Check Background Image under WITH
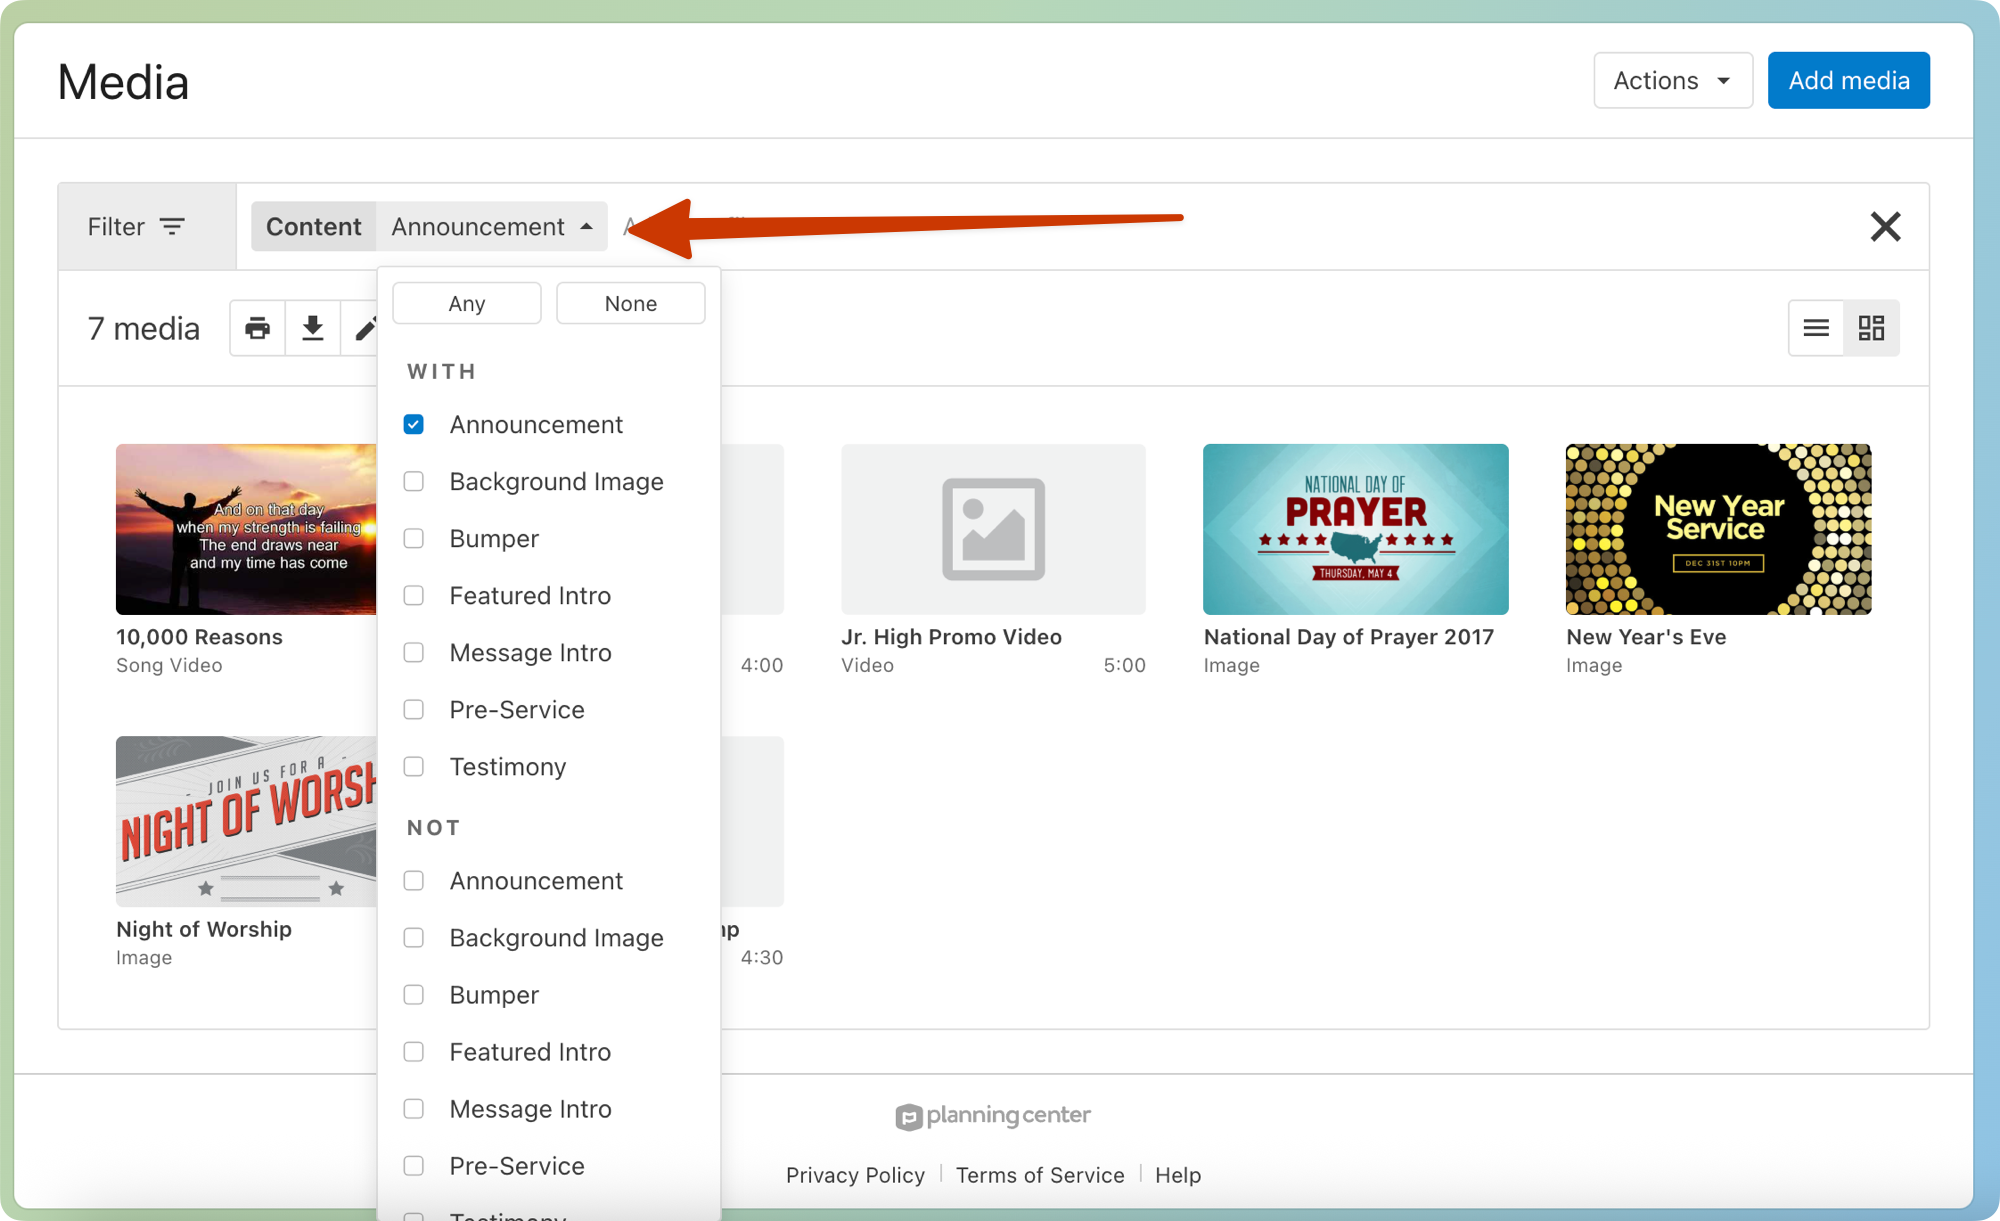Screen dimensions: 2000x1221 (x=414, y=482)
